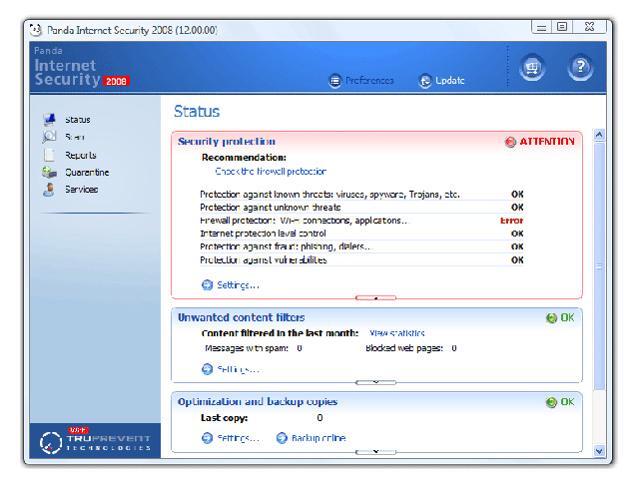
Task: Maximize the Panda Internet Security window
Action: click(x=562, y=27)
